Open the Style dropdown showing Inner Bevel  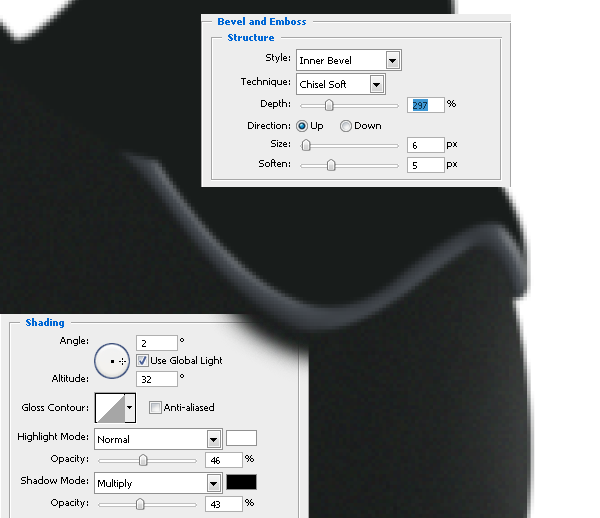[349, 60]
